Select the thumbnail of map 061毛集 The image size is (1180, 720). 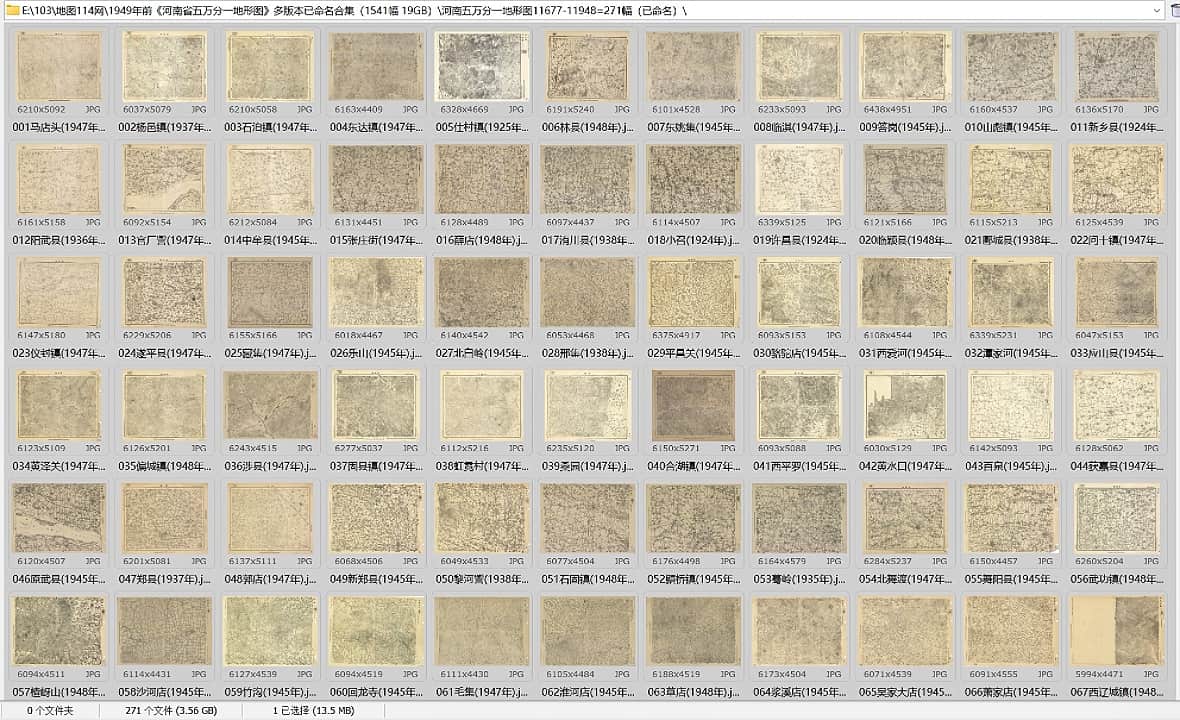(x=482, y=631)
